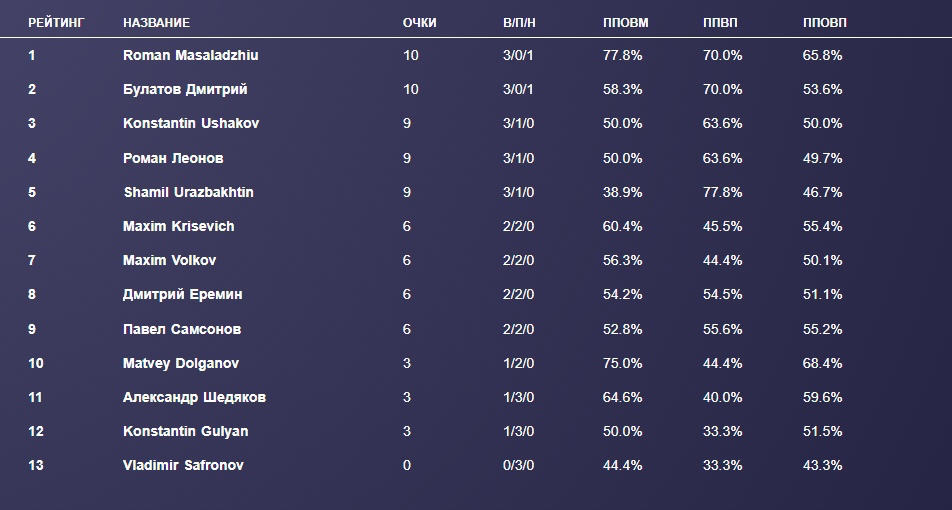Click the ППОВМ column header
The height and width of the screenshot is (510, 952).
[x=626, y=22]
